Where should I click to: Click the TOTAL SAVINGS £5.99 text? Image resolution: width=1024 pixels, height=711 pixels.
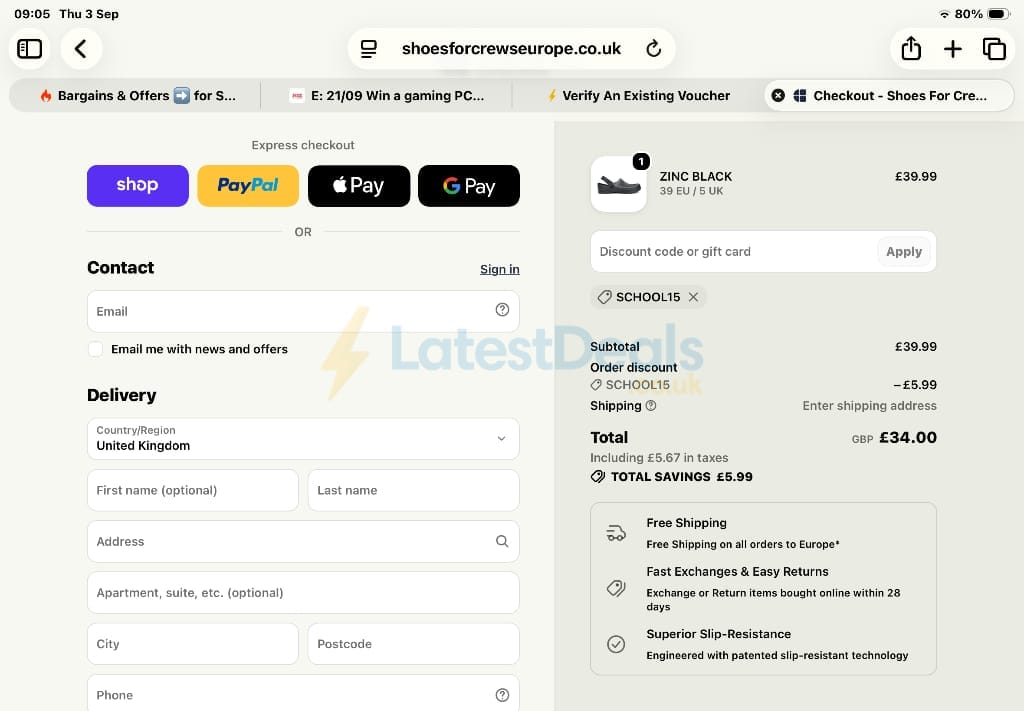click(681, 477)
